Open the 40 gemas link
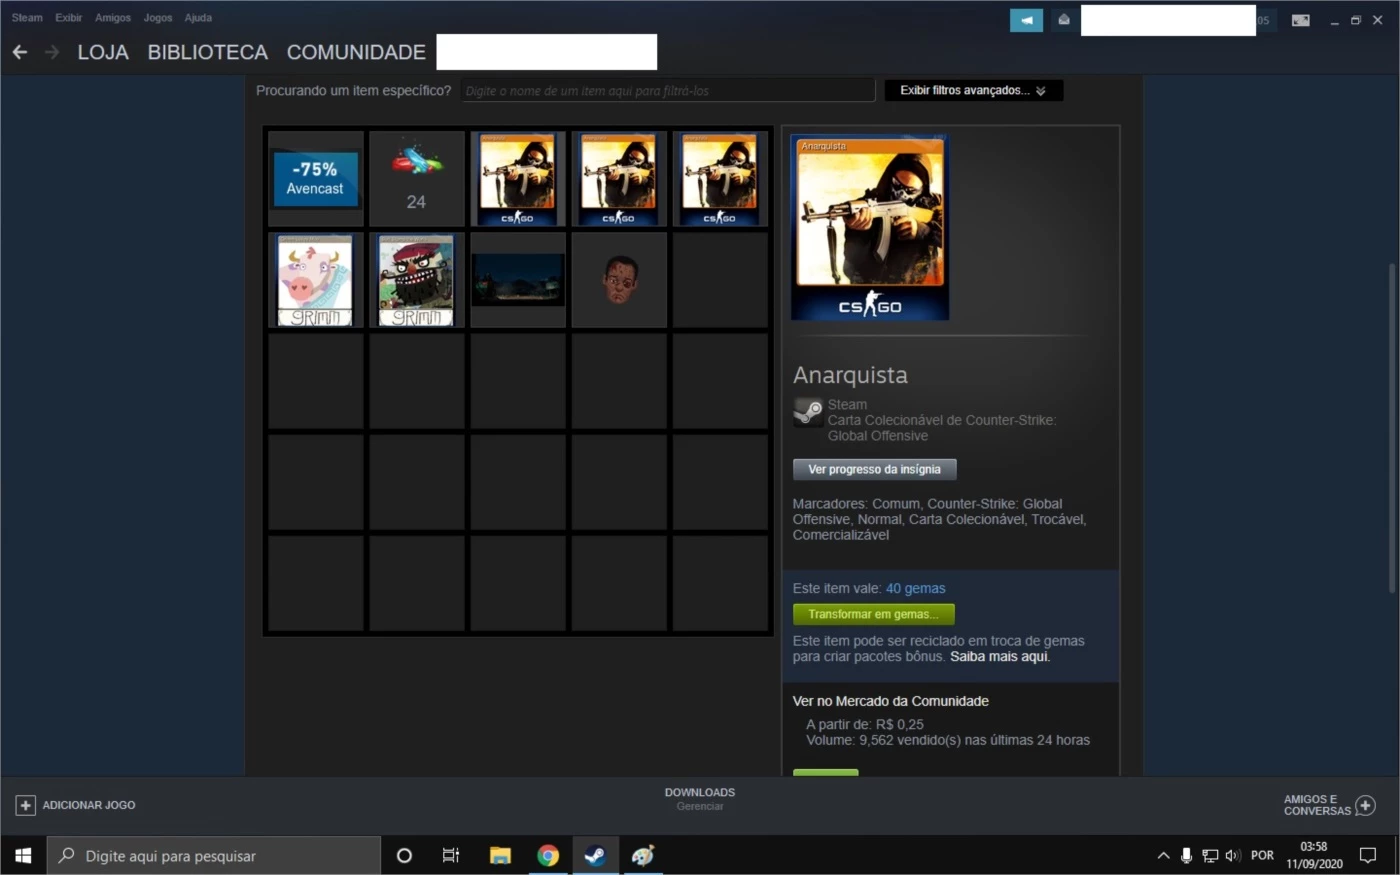The height and width of the screenshot is (875, 1400). point(915,589)
